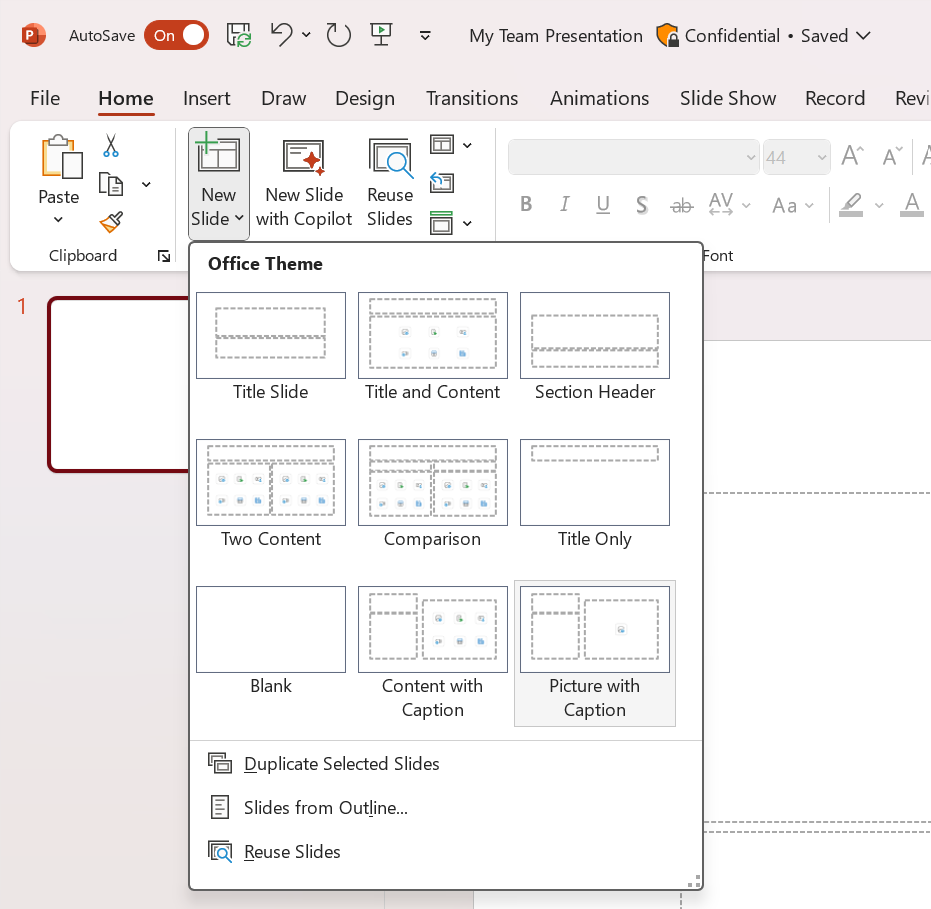Select the Cut tool in Clipboard group
Image resolution: width=931 pixels, height=909 pixels.
(x=110, y=146)
